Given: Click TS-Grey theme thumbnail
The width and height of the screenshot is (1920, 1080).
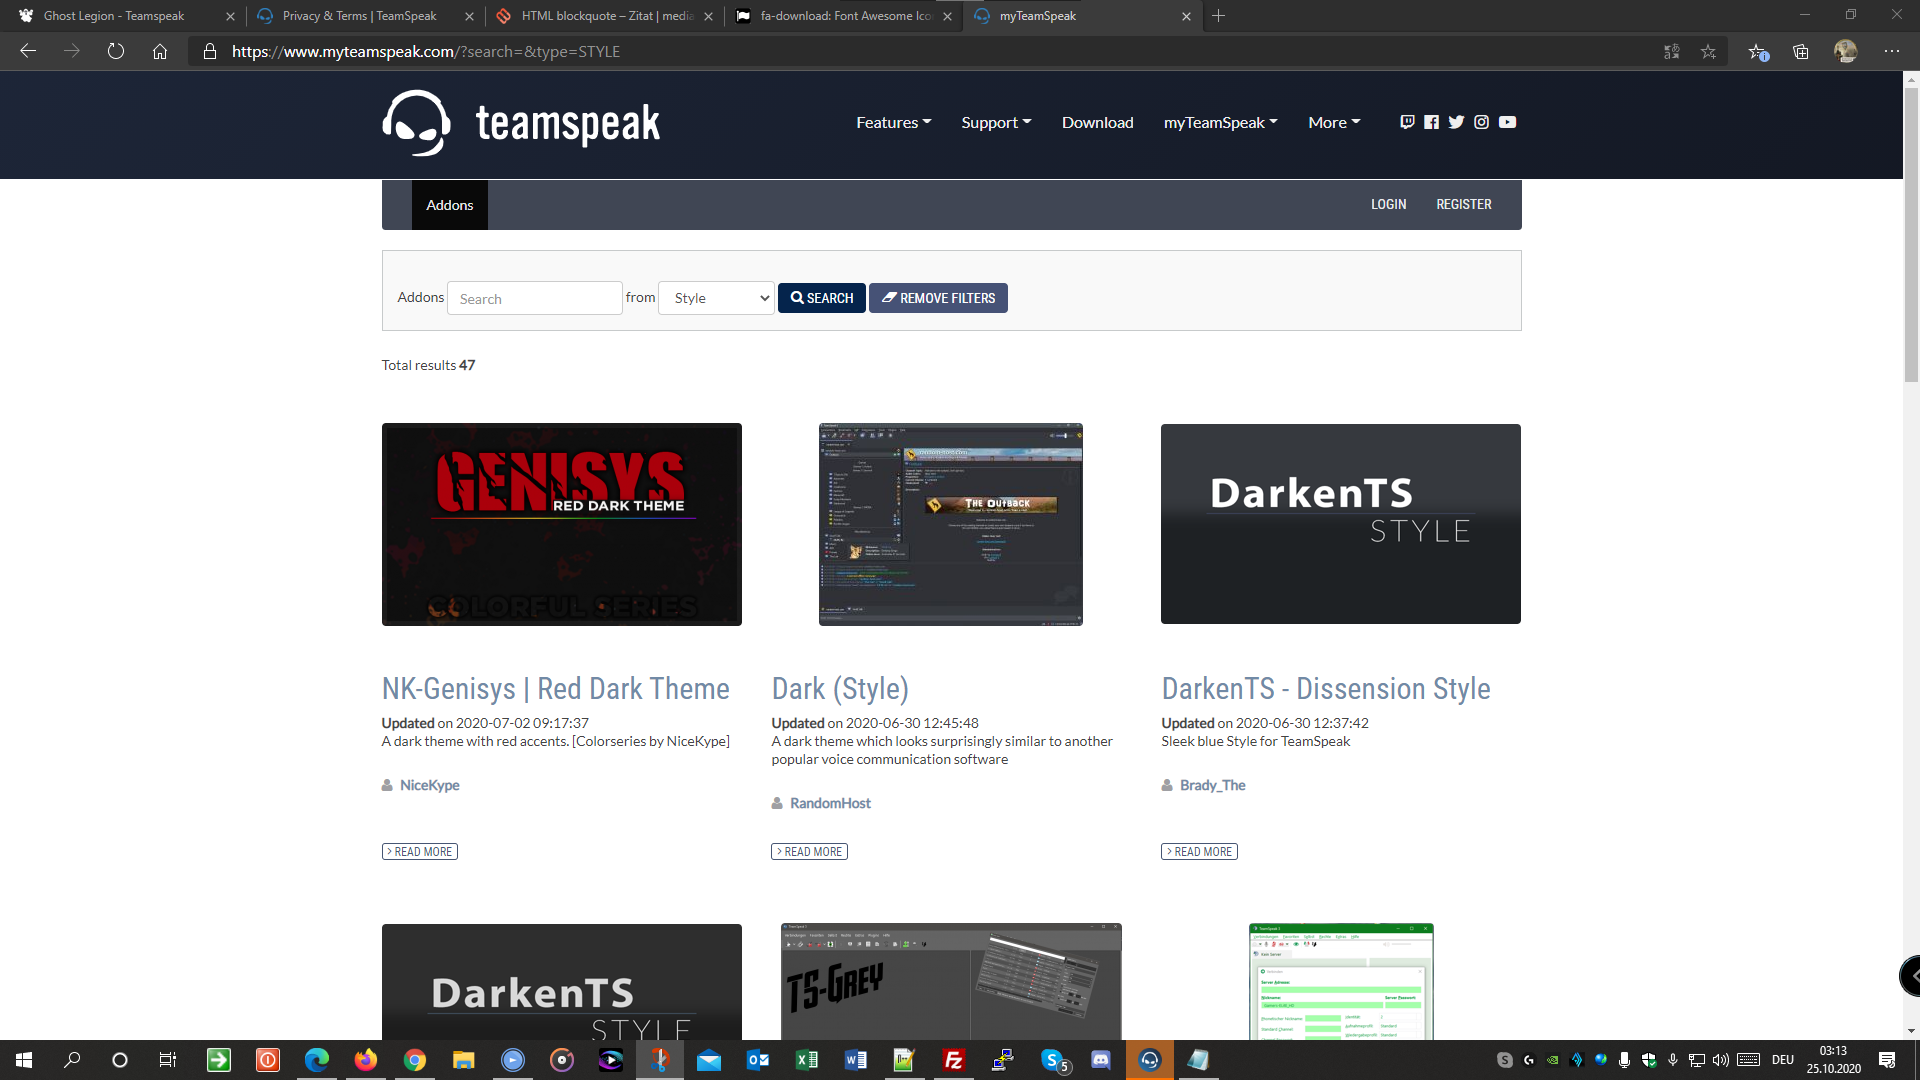Looking at the screenshot, I should [951, 981].
